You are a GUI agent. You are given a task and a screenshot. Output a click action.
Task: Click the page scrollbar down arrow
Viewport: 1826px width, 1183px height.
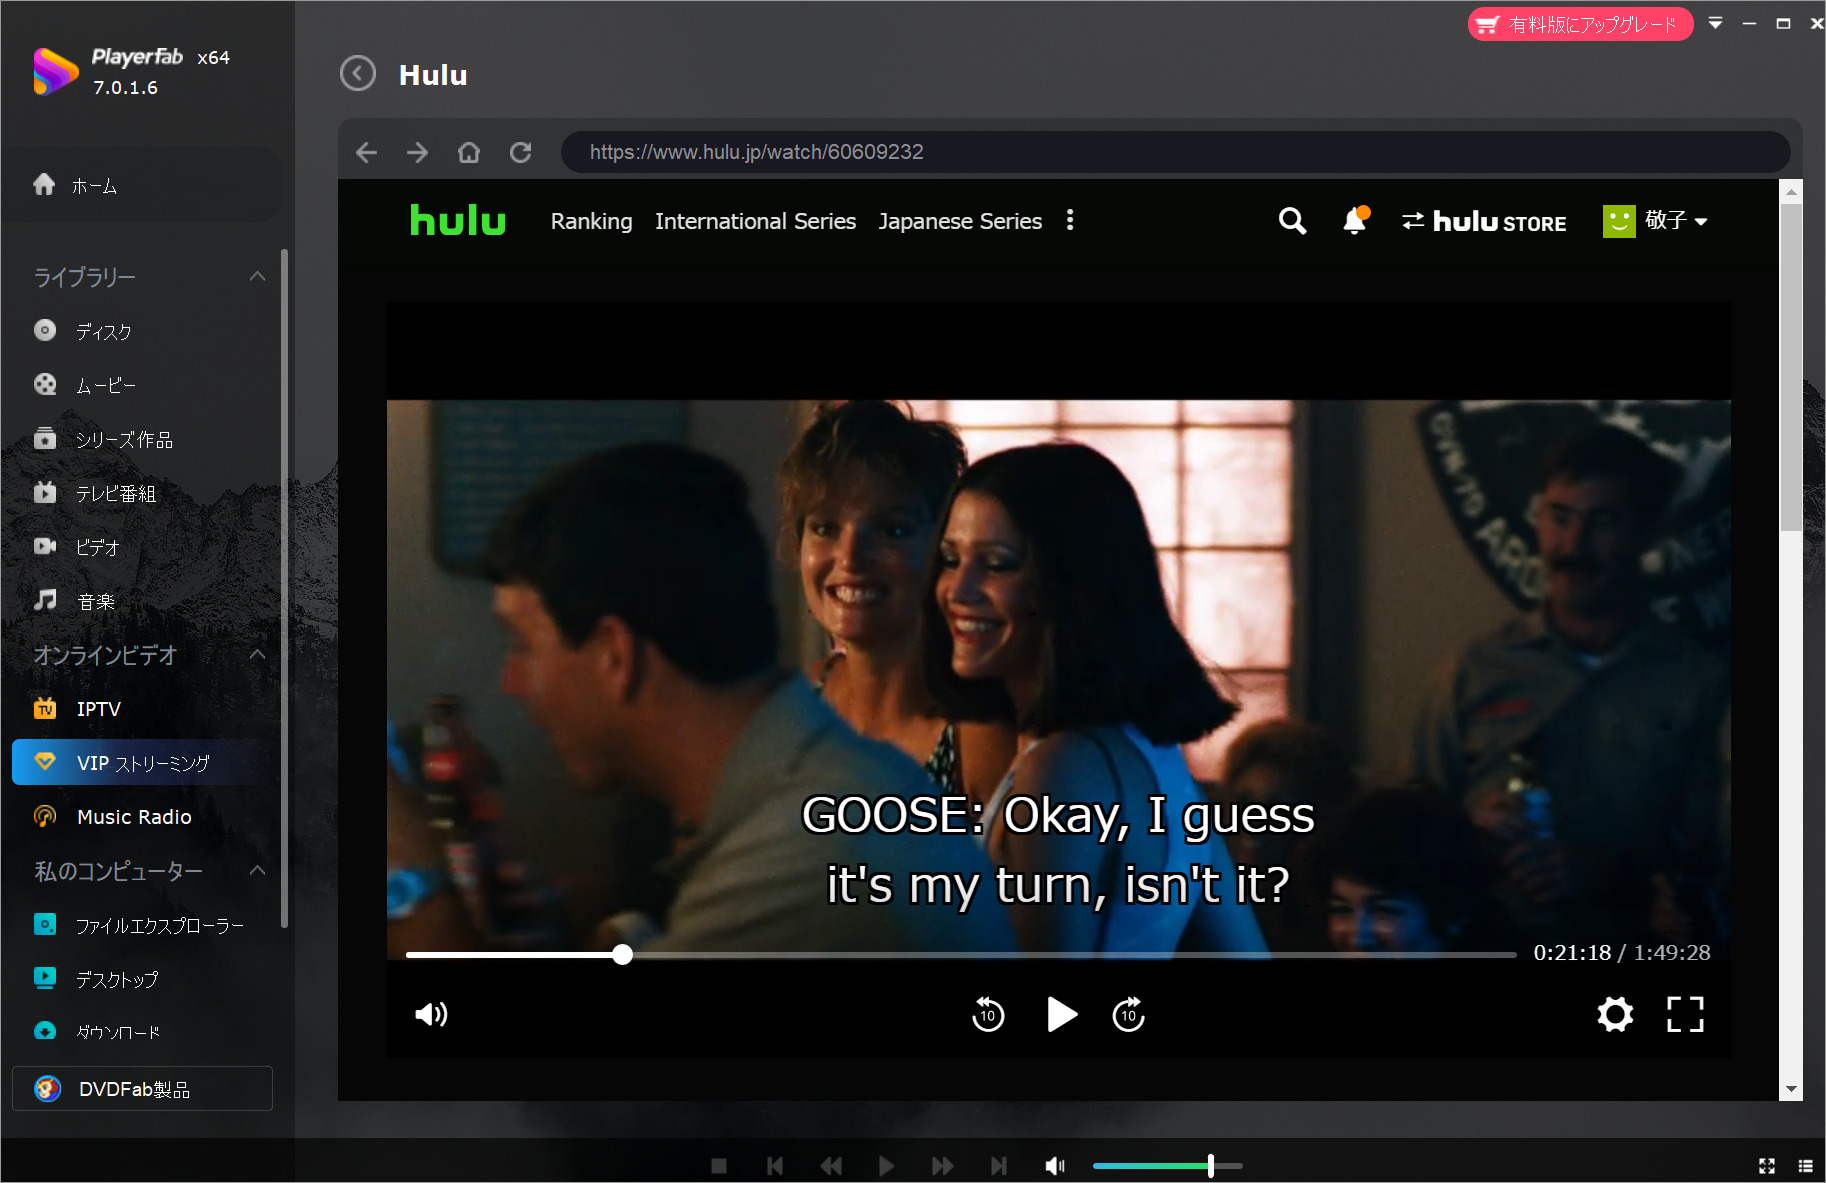[1791, 1089]
